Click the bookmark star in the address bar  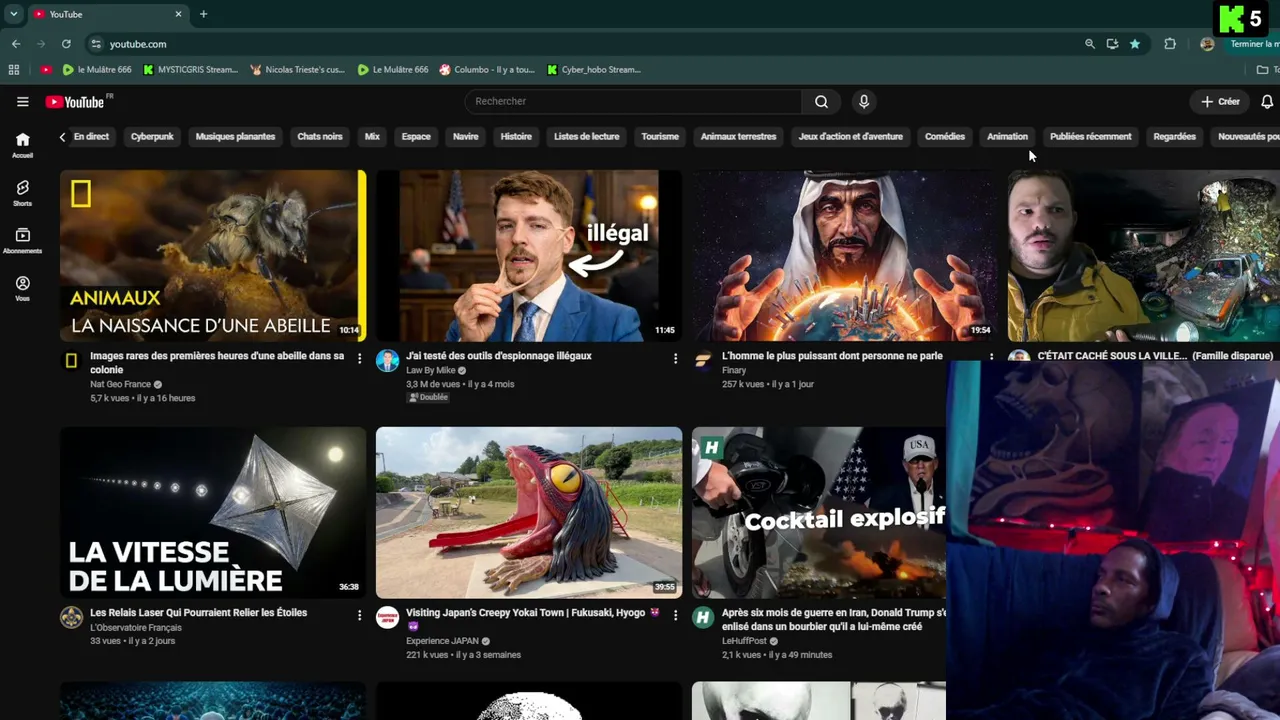(x=1135, y=44)
